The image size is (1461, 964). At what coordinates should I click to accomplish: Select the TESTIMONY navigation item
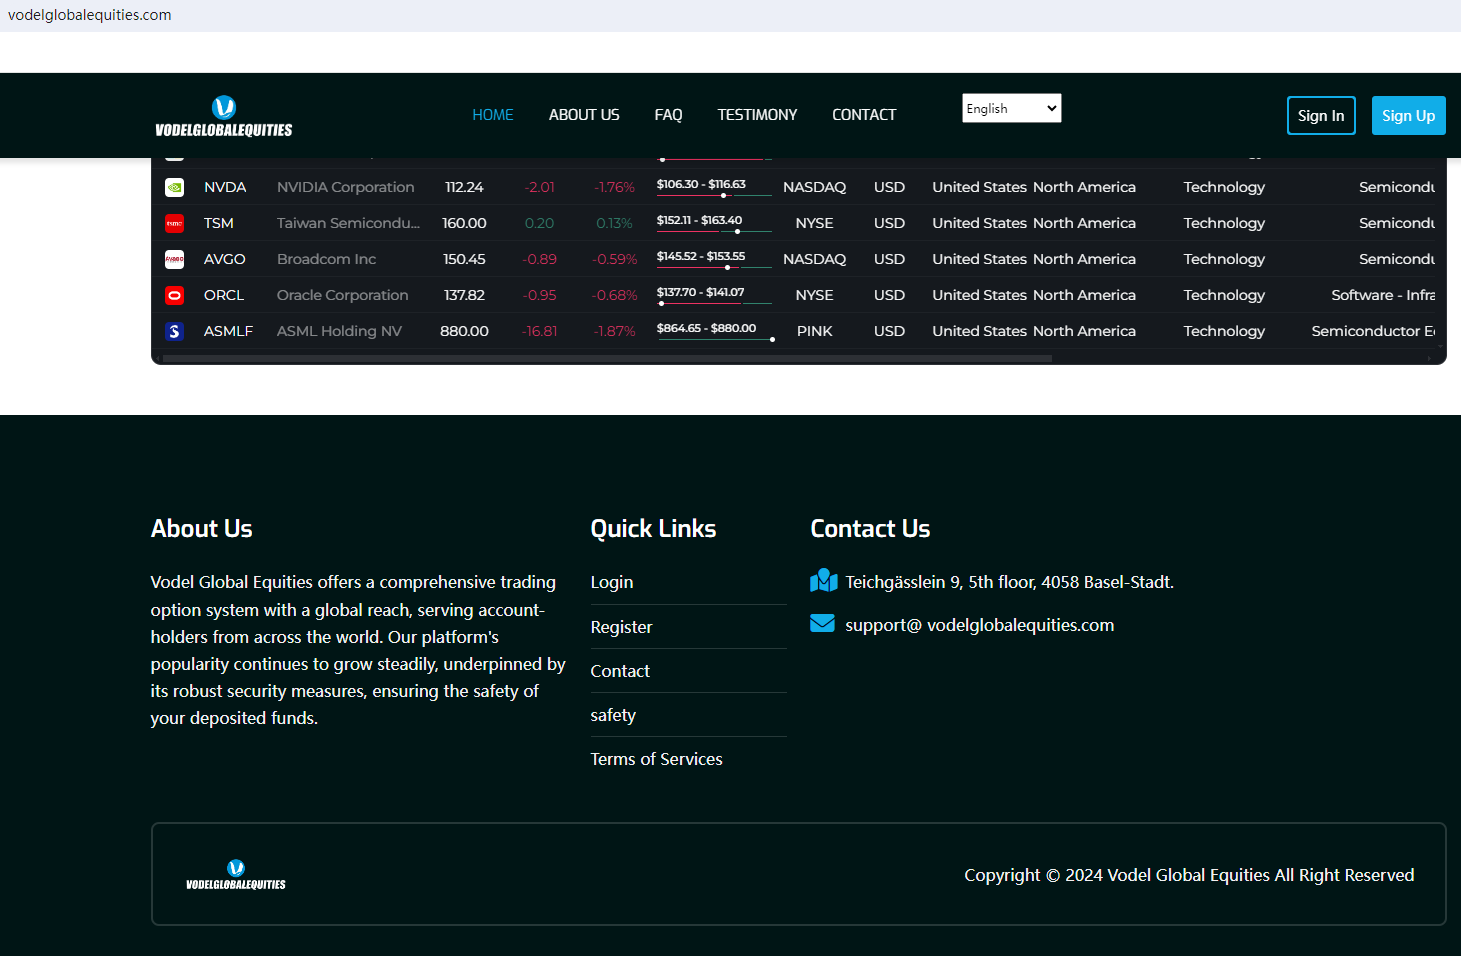coord(757,115)
